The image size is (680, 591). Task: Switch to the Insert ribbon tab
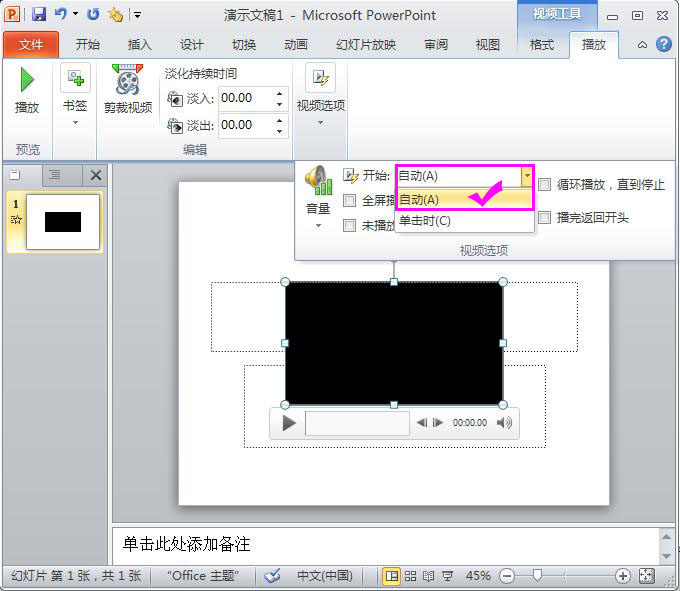coord(140,45)
